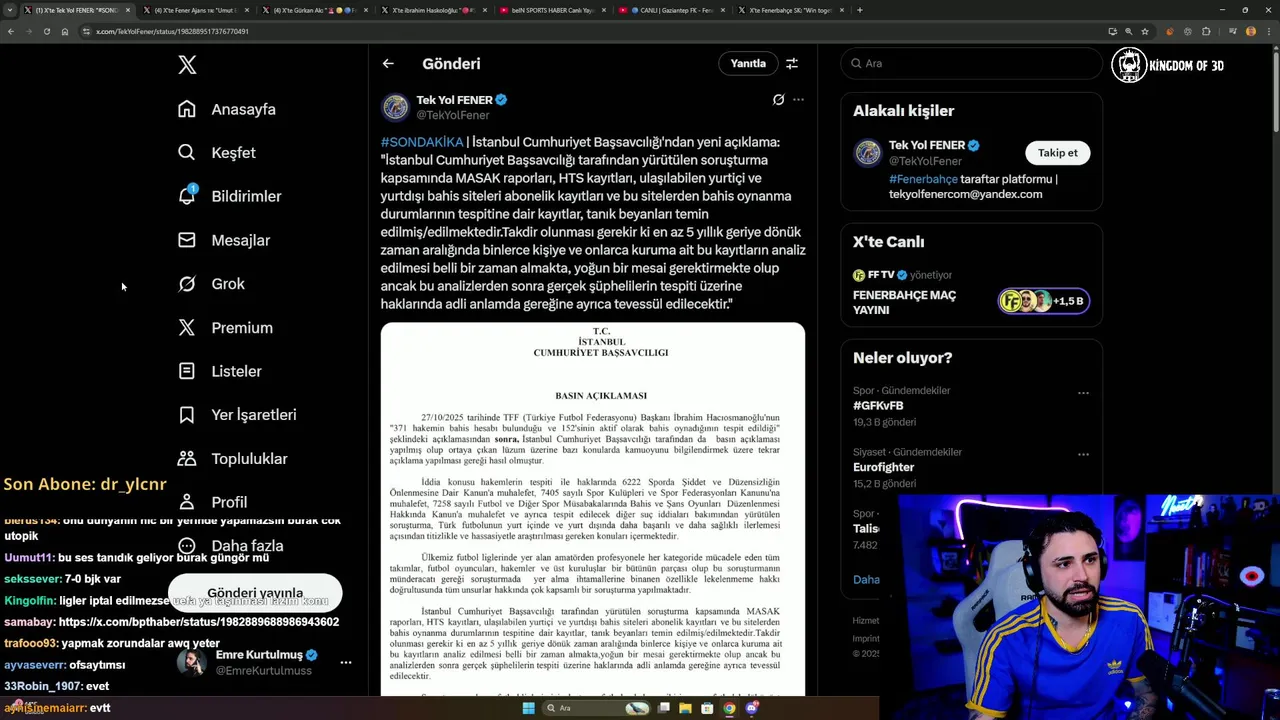Open Microsoft Store from the taskbar
This screenshot has height=720, width=1280.
[x=707, y=708]
